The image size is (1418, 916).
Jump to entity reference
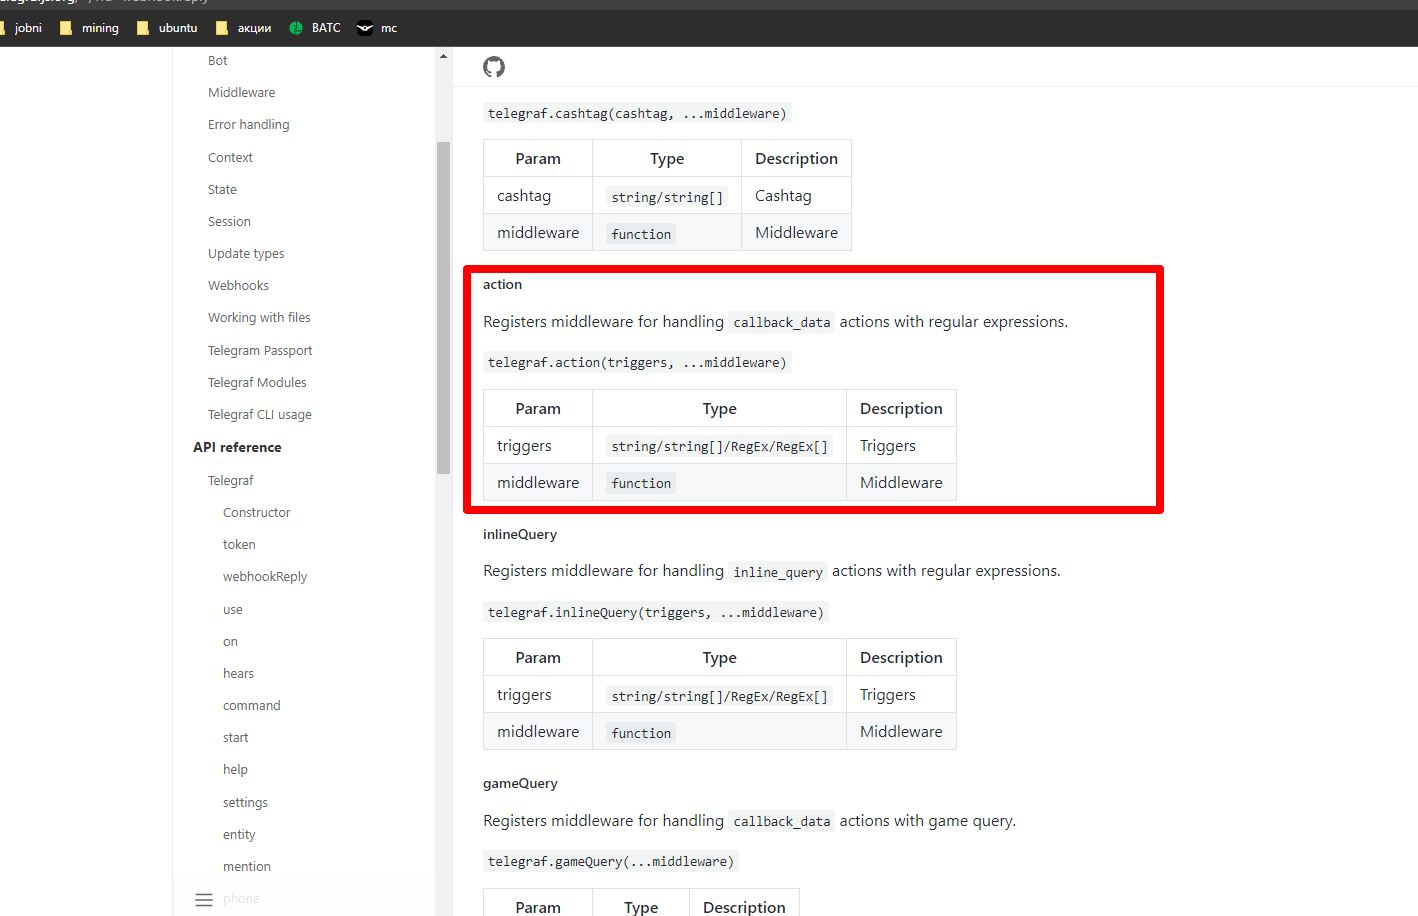(239, 835)
